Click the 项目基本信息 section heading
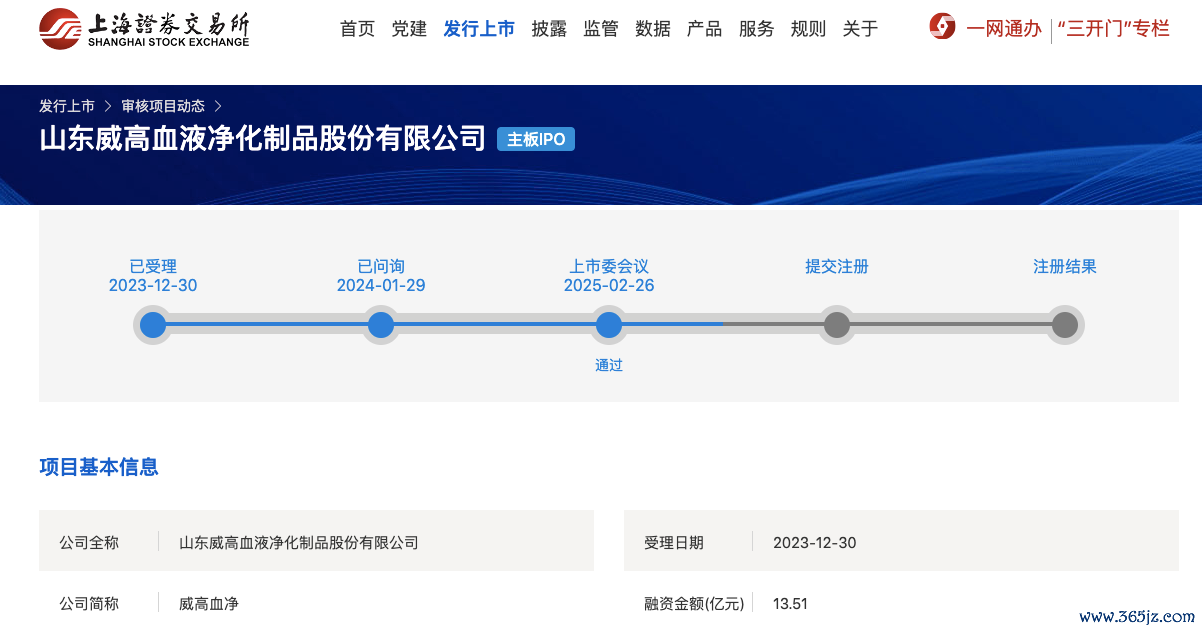 (x=99, y=467)
